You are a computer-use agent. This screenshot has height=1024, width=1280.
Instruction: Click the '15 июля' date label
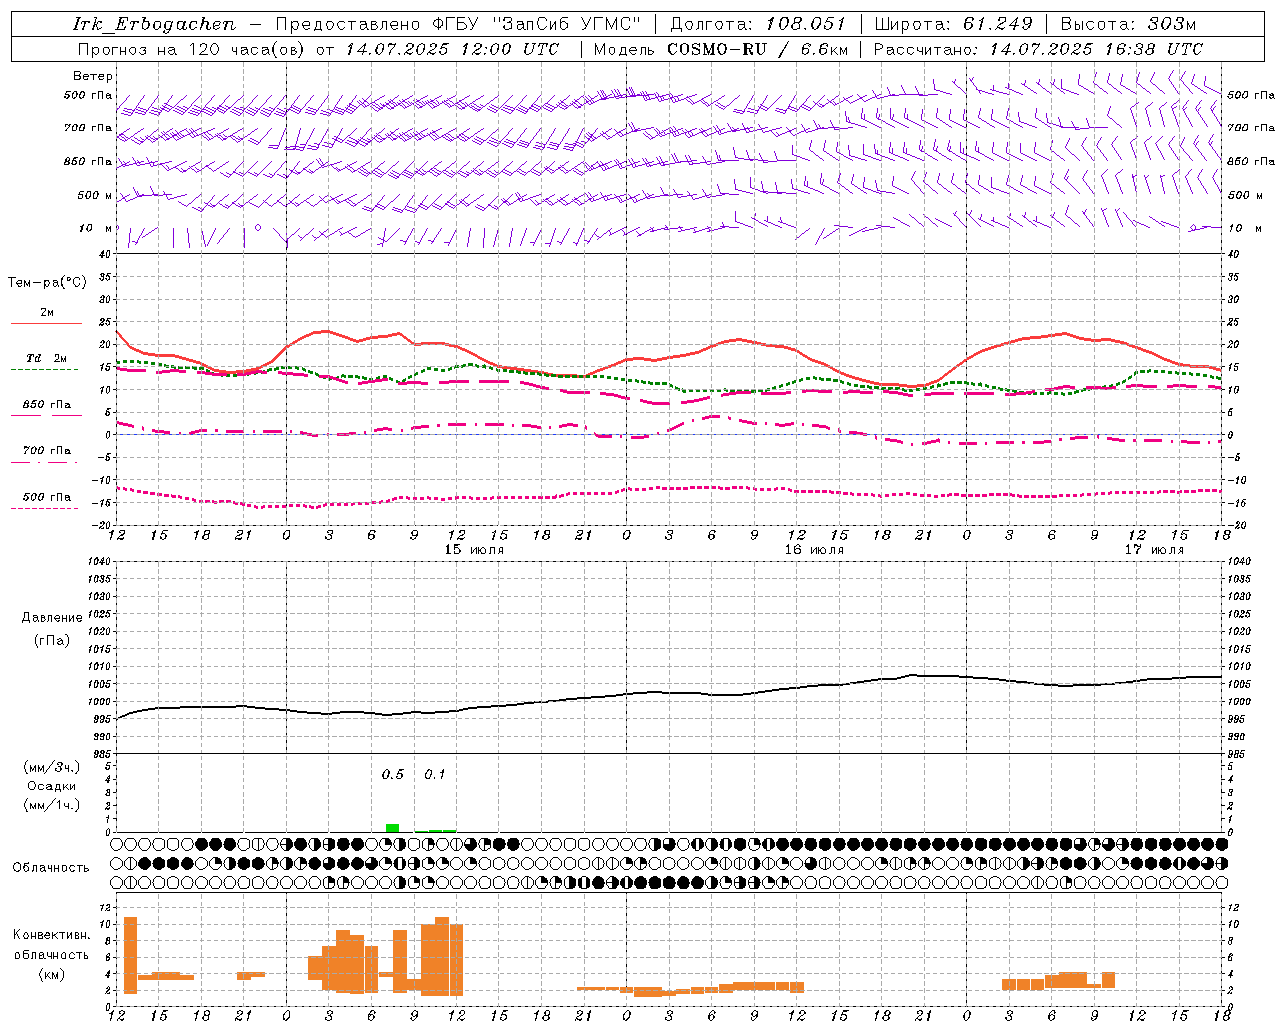[474, 550]
